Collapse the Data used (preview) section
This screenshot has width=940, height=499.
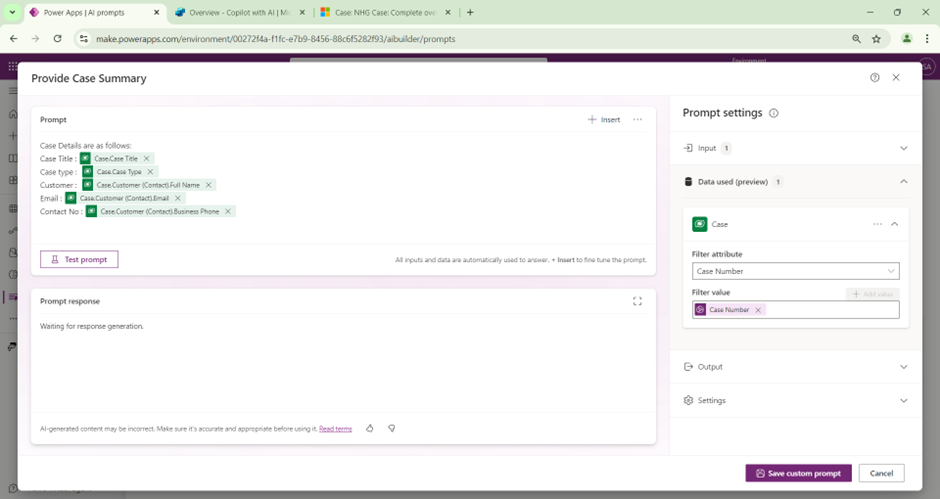click(903, 182)
